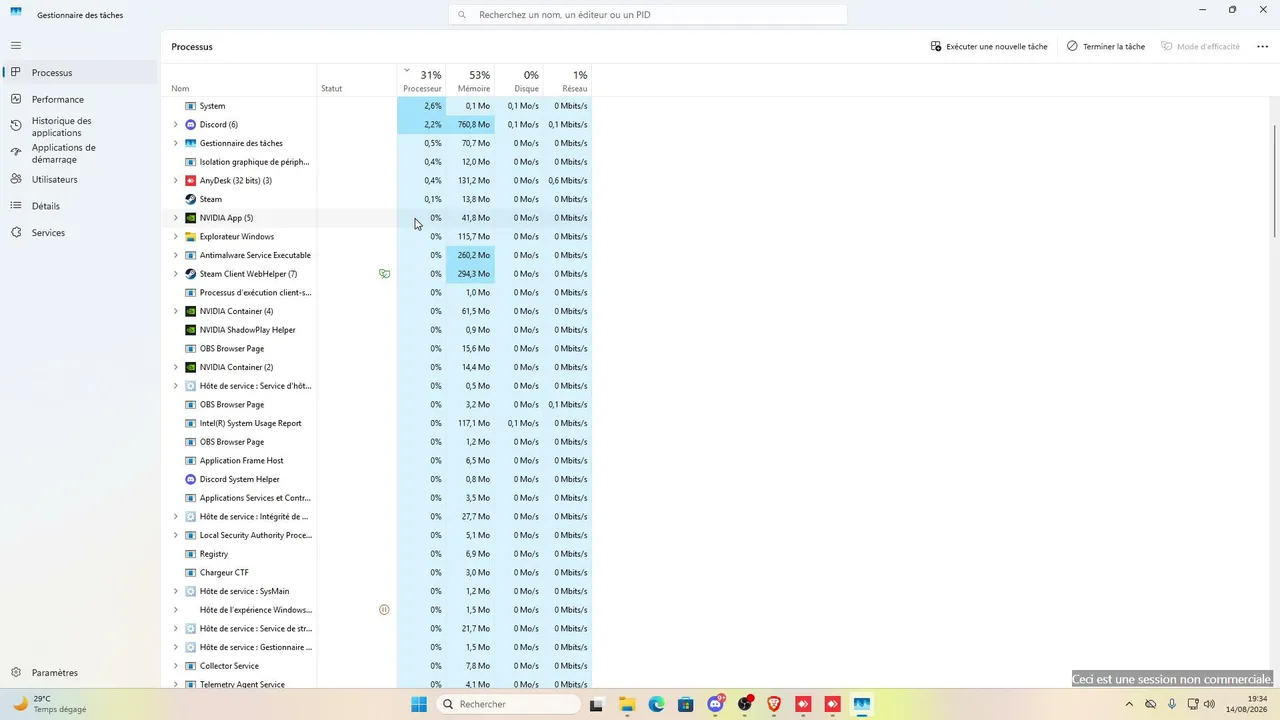Click the taskbar Rechercher search box
The height and width of the screenshot is (720, 1280).
pos(508,704)
